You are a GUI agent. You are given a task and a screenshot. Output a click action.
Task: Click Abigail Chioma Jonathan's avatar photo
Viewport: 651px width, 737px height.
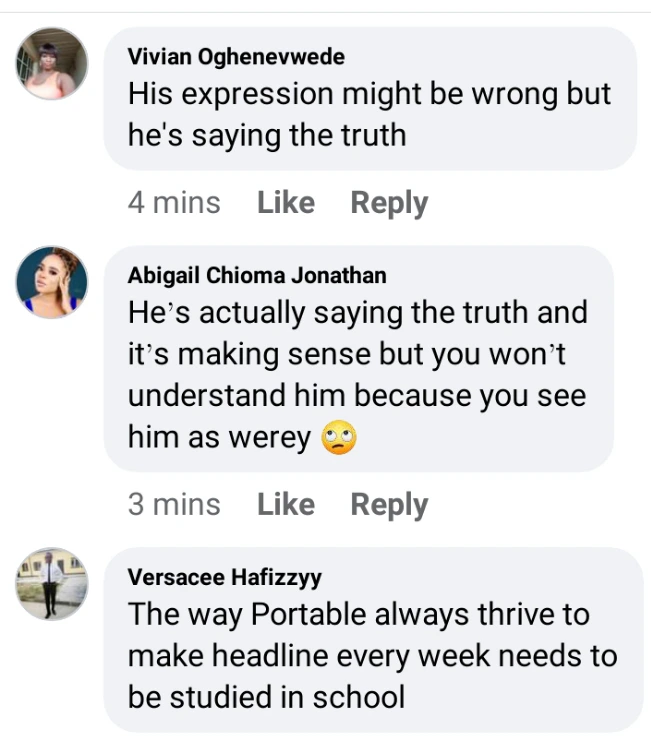(x=52, y=282)
